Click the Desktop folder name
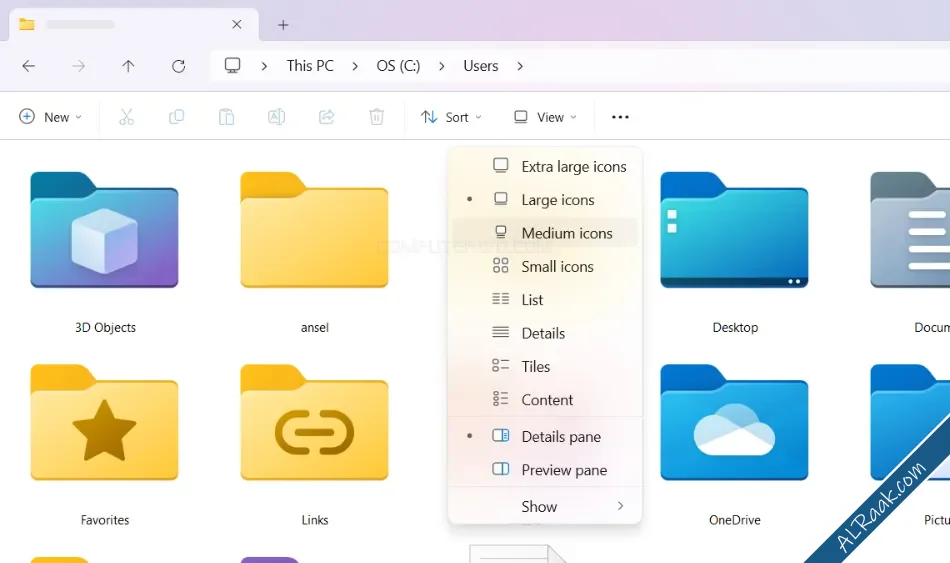This screenshot has width=950, height=563. [735, 327]
